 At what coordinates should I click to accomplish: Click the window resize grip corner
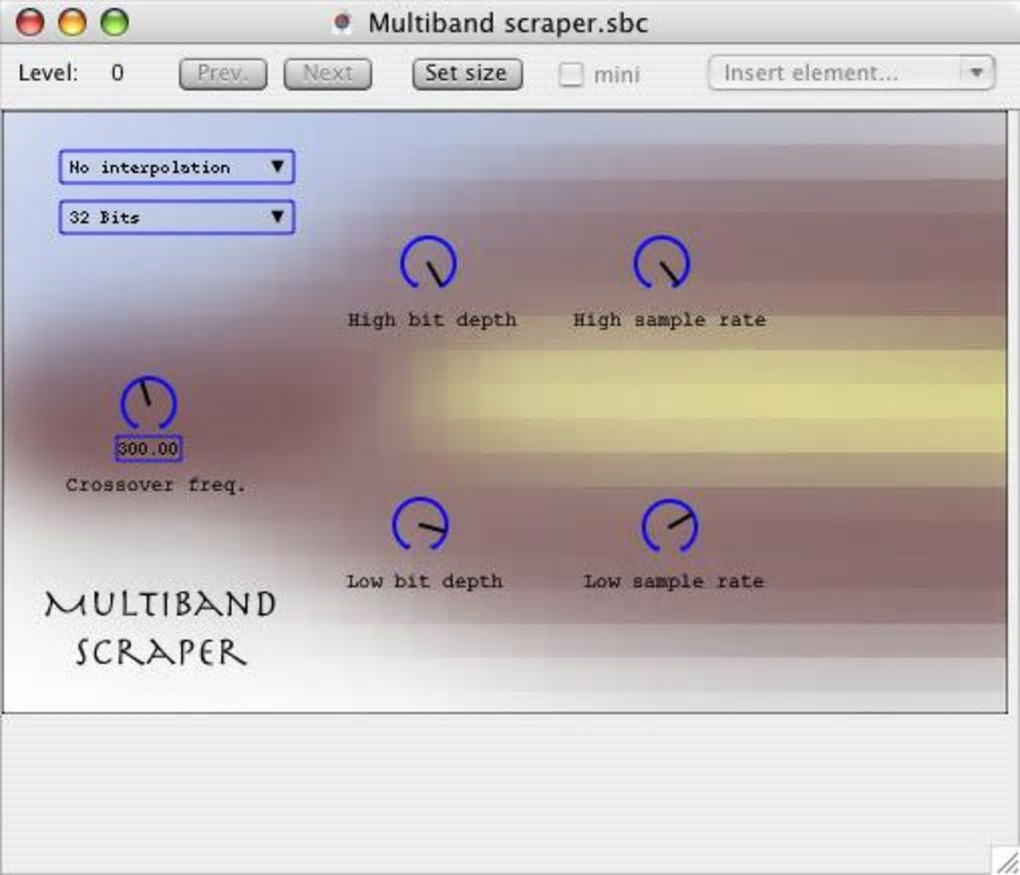point(1006,860)
